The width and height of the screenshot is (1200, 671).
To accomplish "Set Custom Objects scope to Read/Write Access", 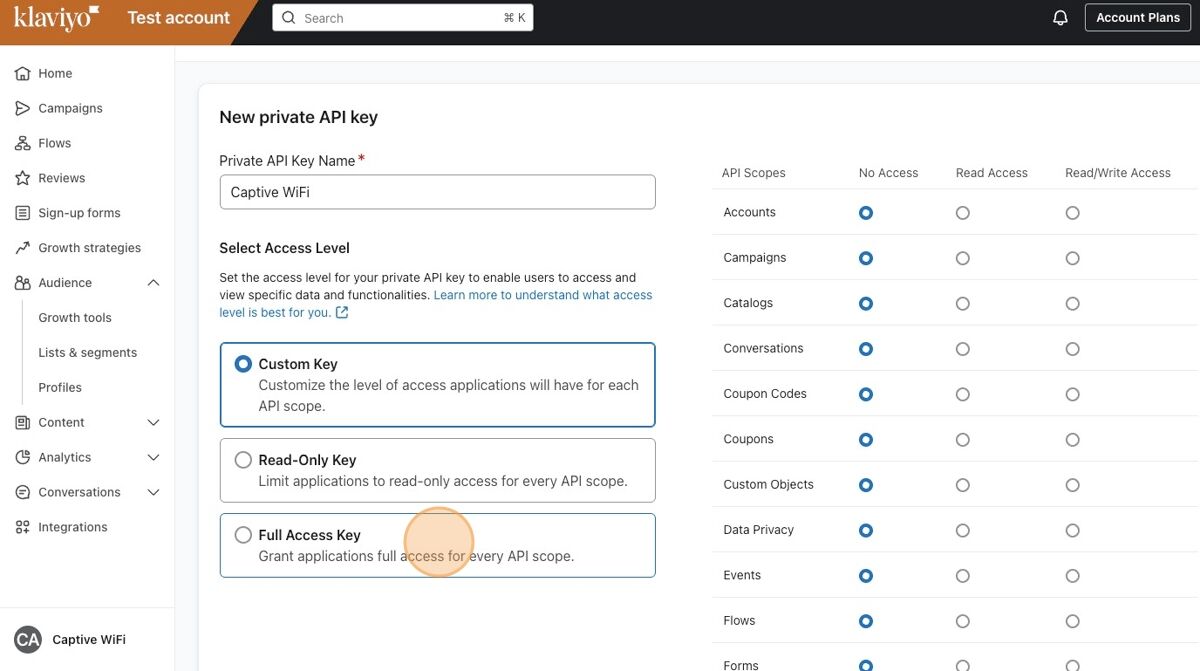I will point(1073,485).
